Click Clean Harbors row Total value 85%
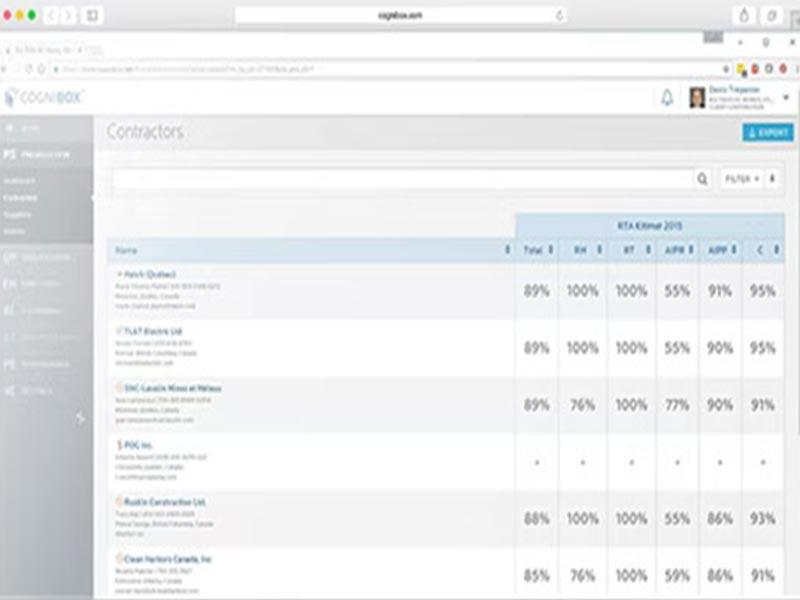 (x=536, y=576)
